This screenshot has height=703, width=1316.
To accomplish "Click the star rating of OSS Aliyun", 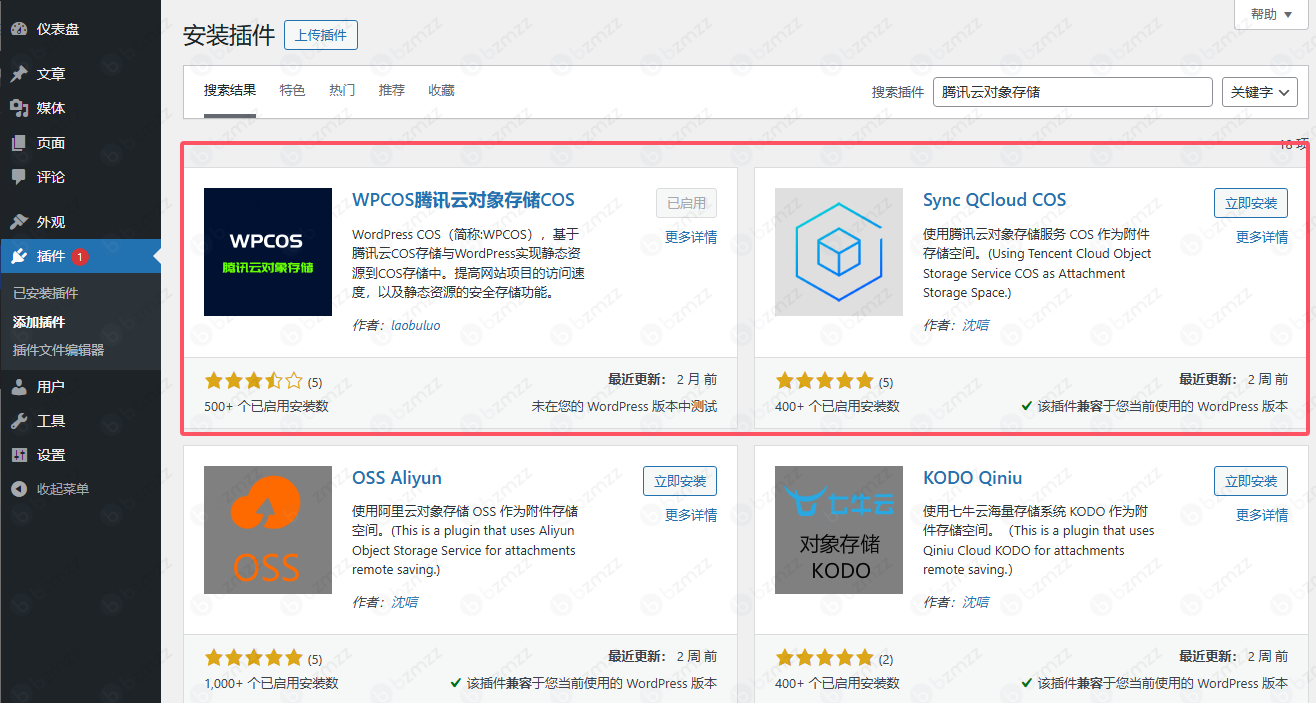I will (254, 658).
